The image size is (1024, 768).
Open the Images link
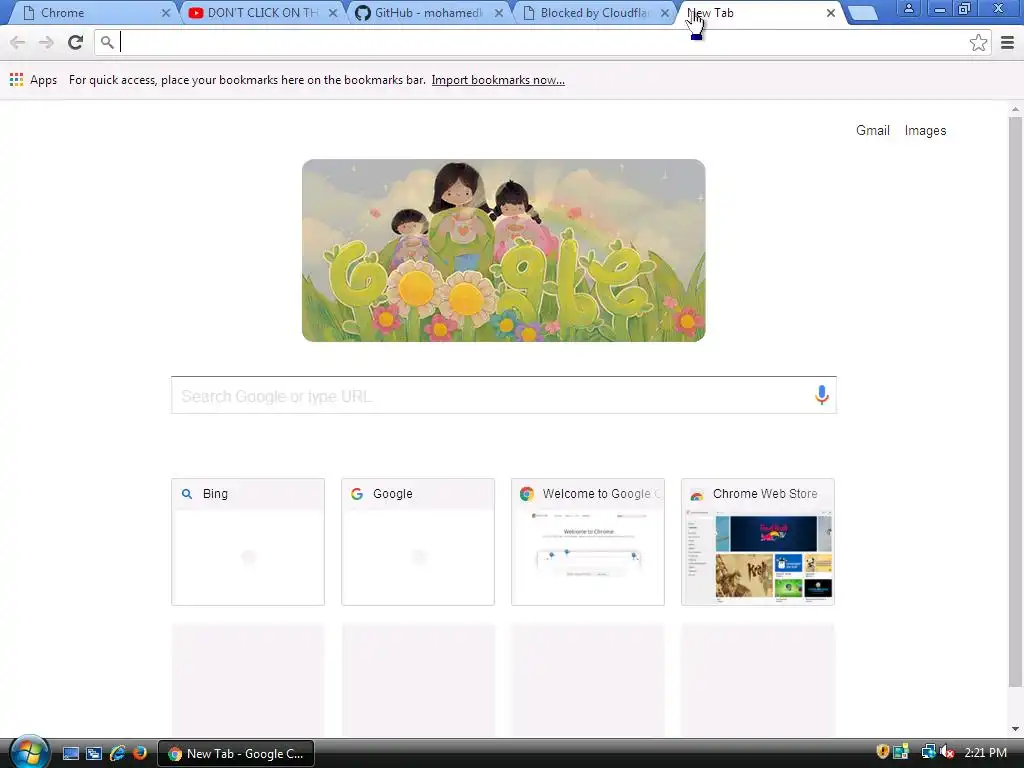click(925, 131)
